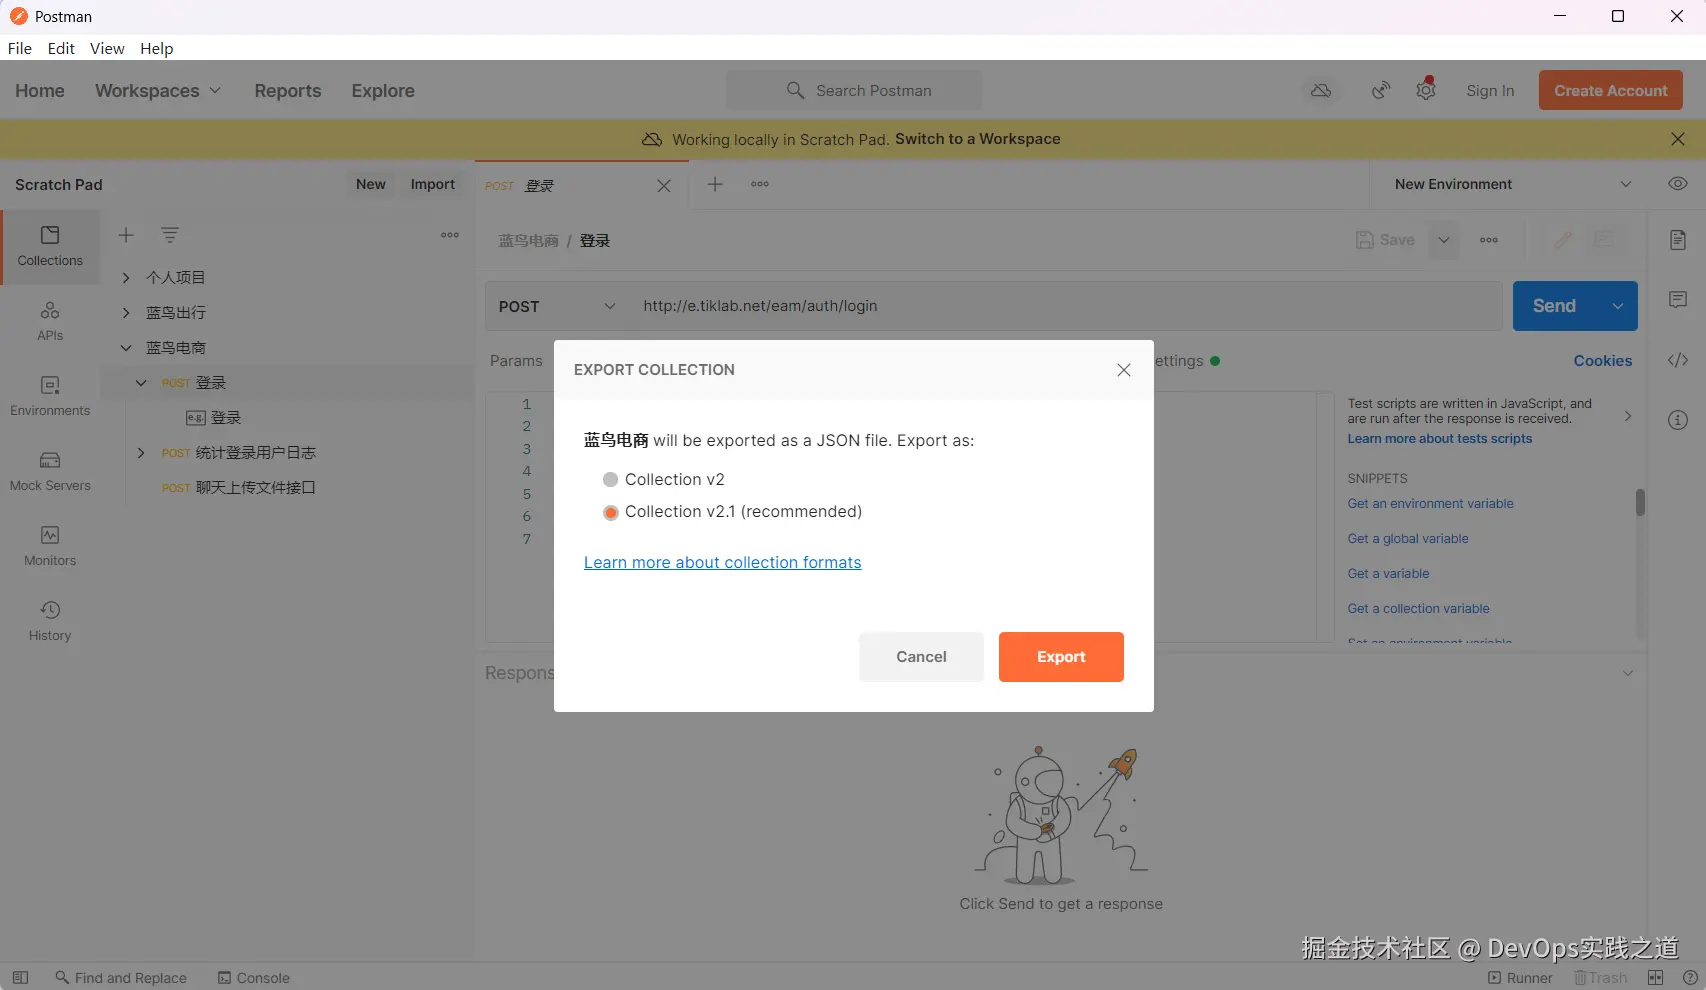The image size is (1706, 990).
Task: Open the New Environment selector dropdown
Action: (1513, 184)
